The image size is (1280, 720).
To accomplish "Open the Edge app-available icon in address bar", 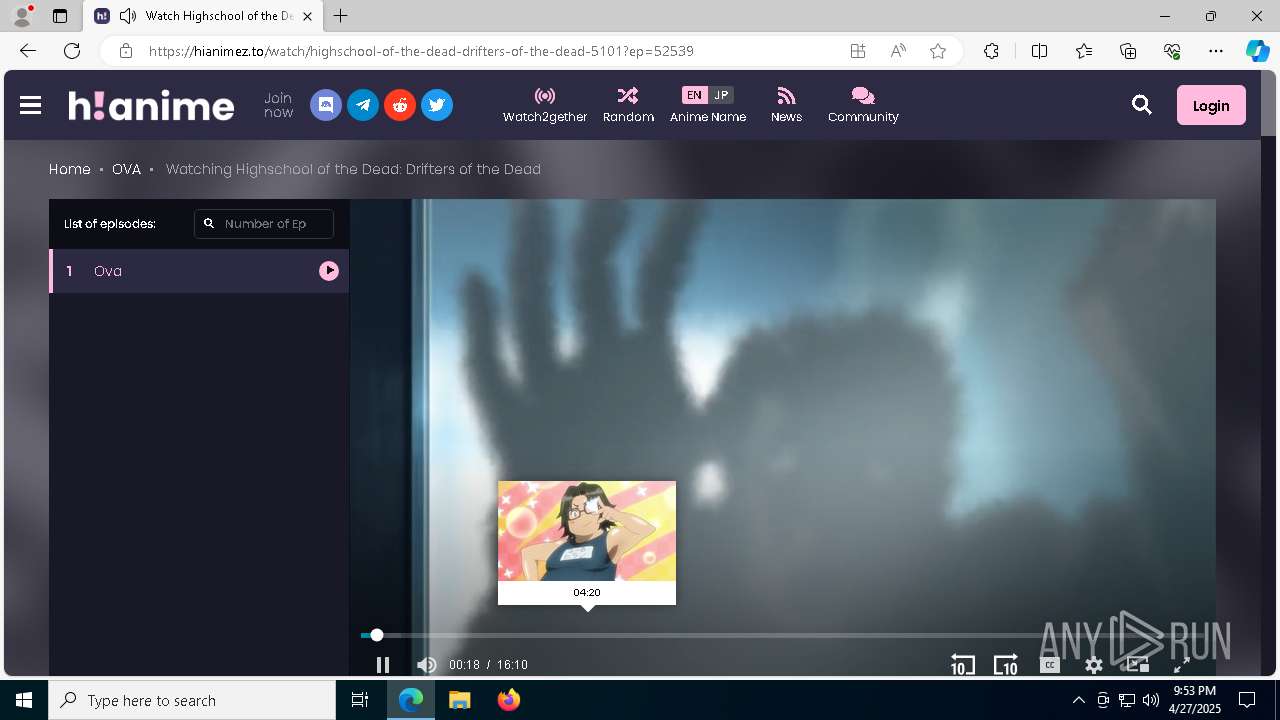I will pyautogui.click(x=858, y=51).
